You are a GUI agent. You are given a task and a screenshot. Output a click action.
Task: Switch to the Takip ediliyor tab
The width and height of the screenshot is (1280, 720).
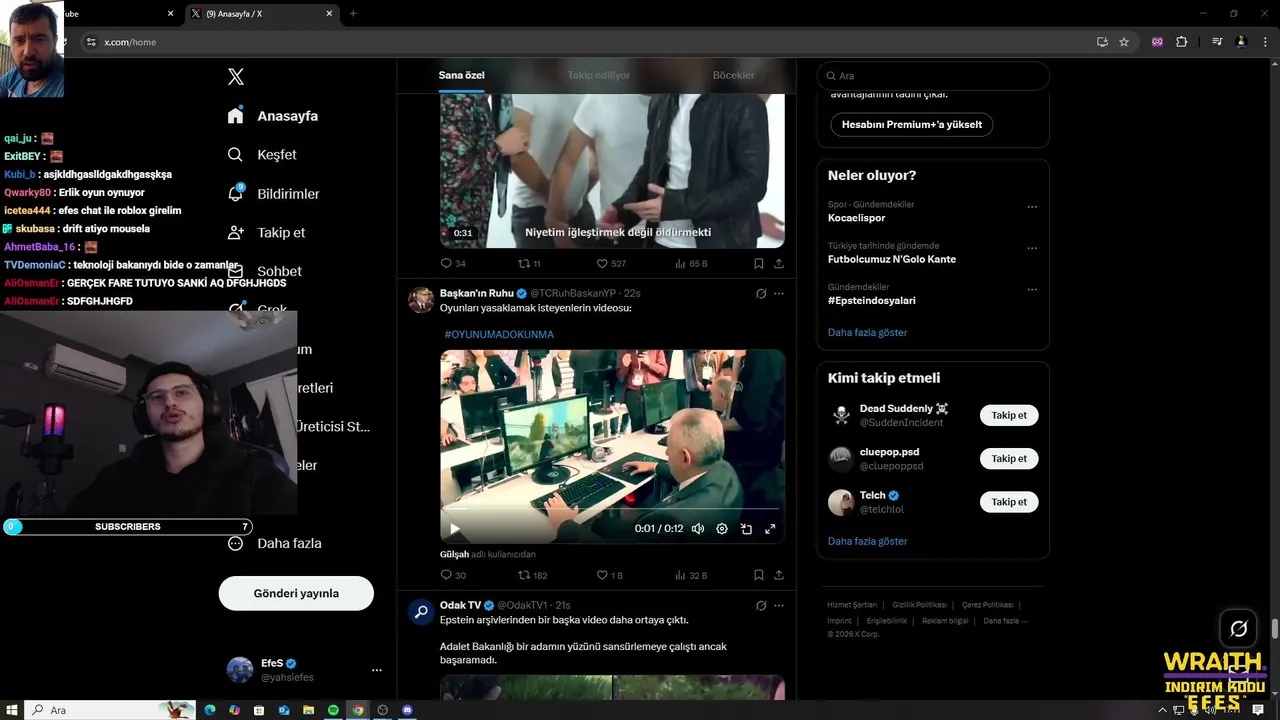coord(598,75)
